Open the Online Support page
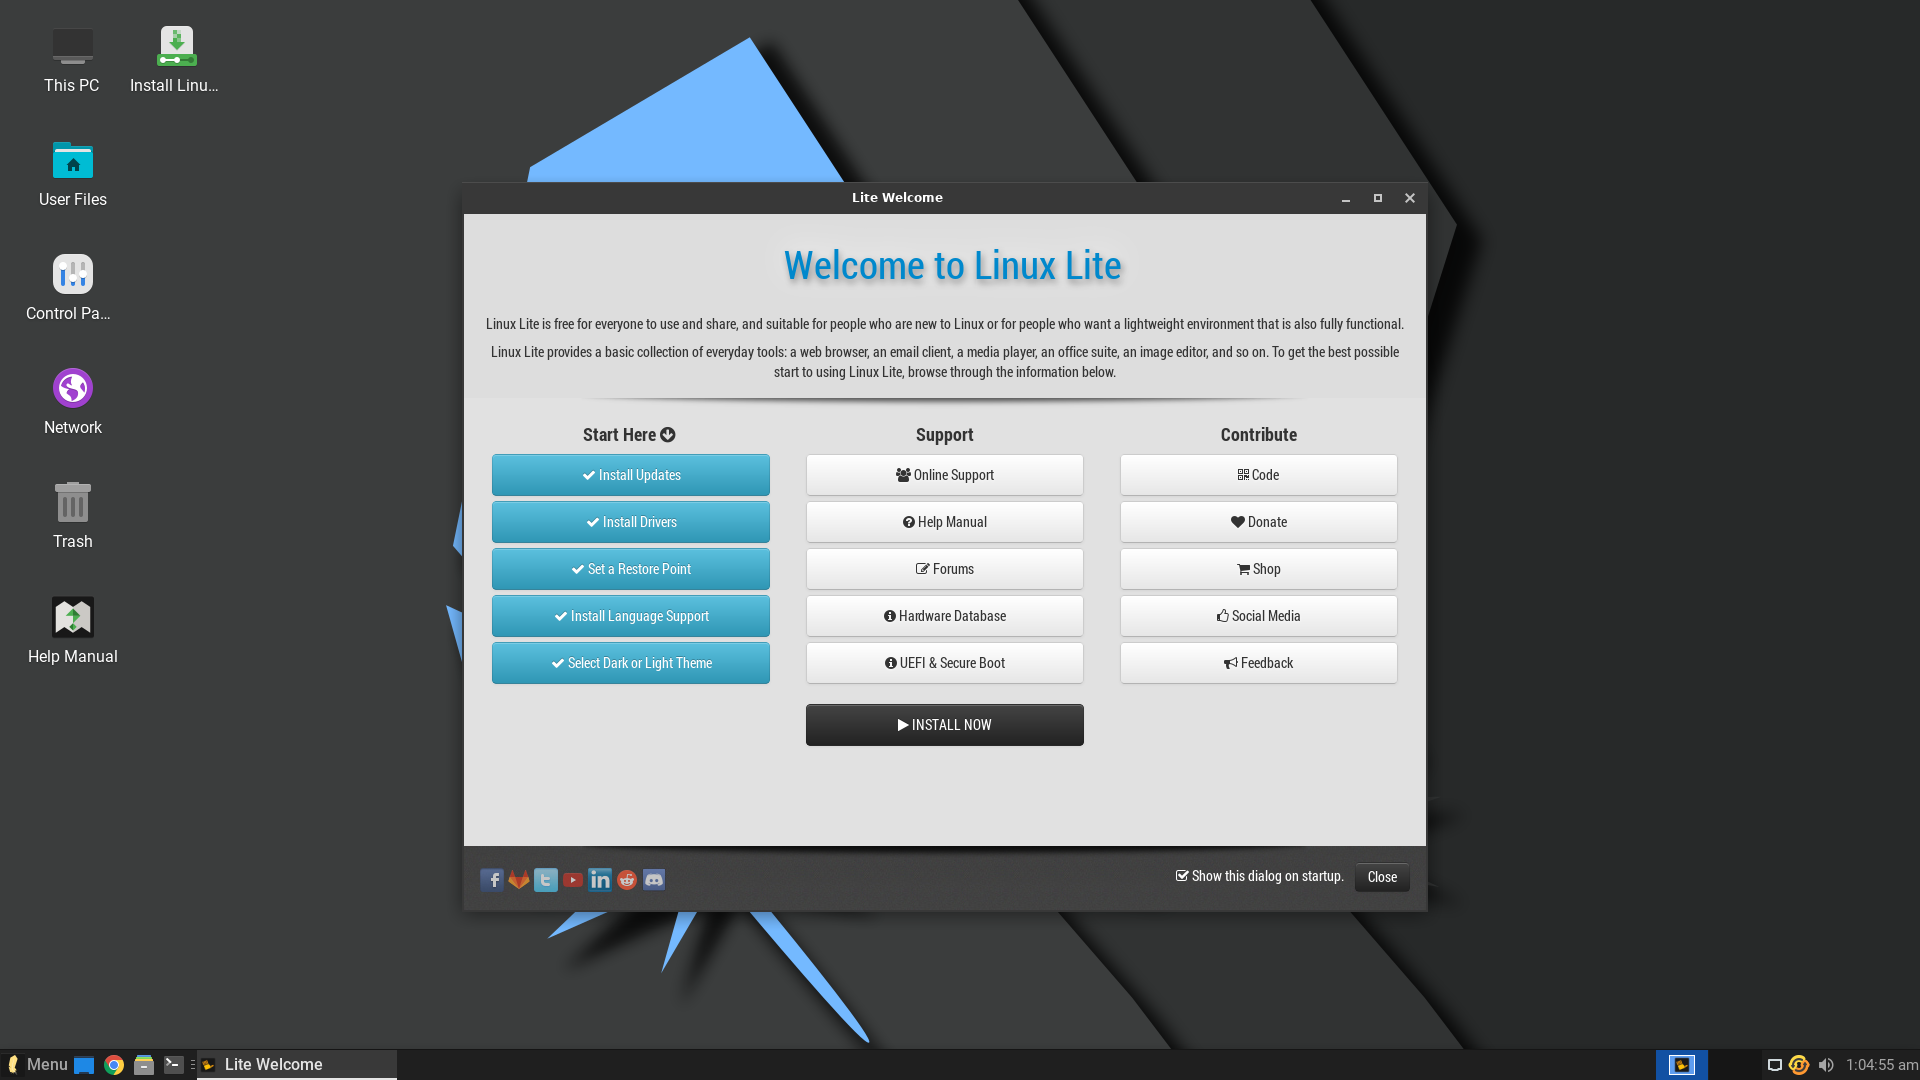 click(944, 475)
